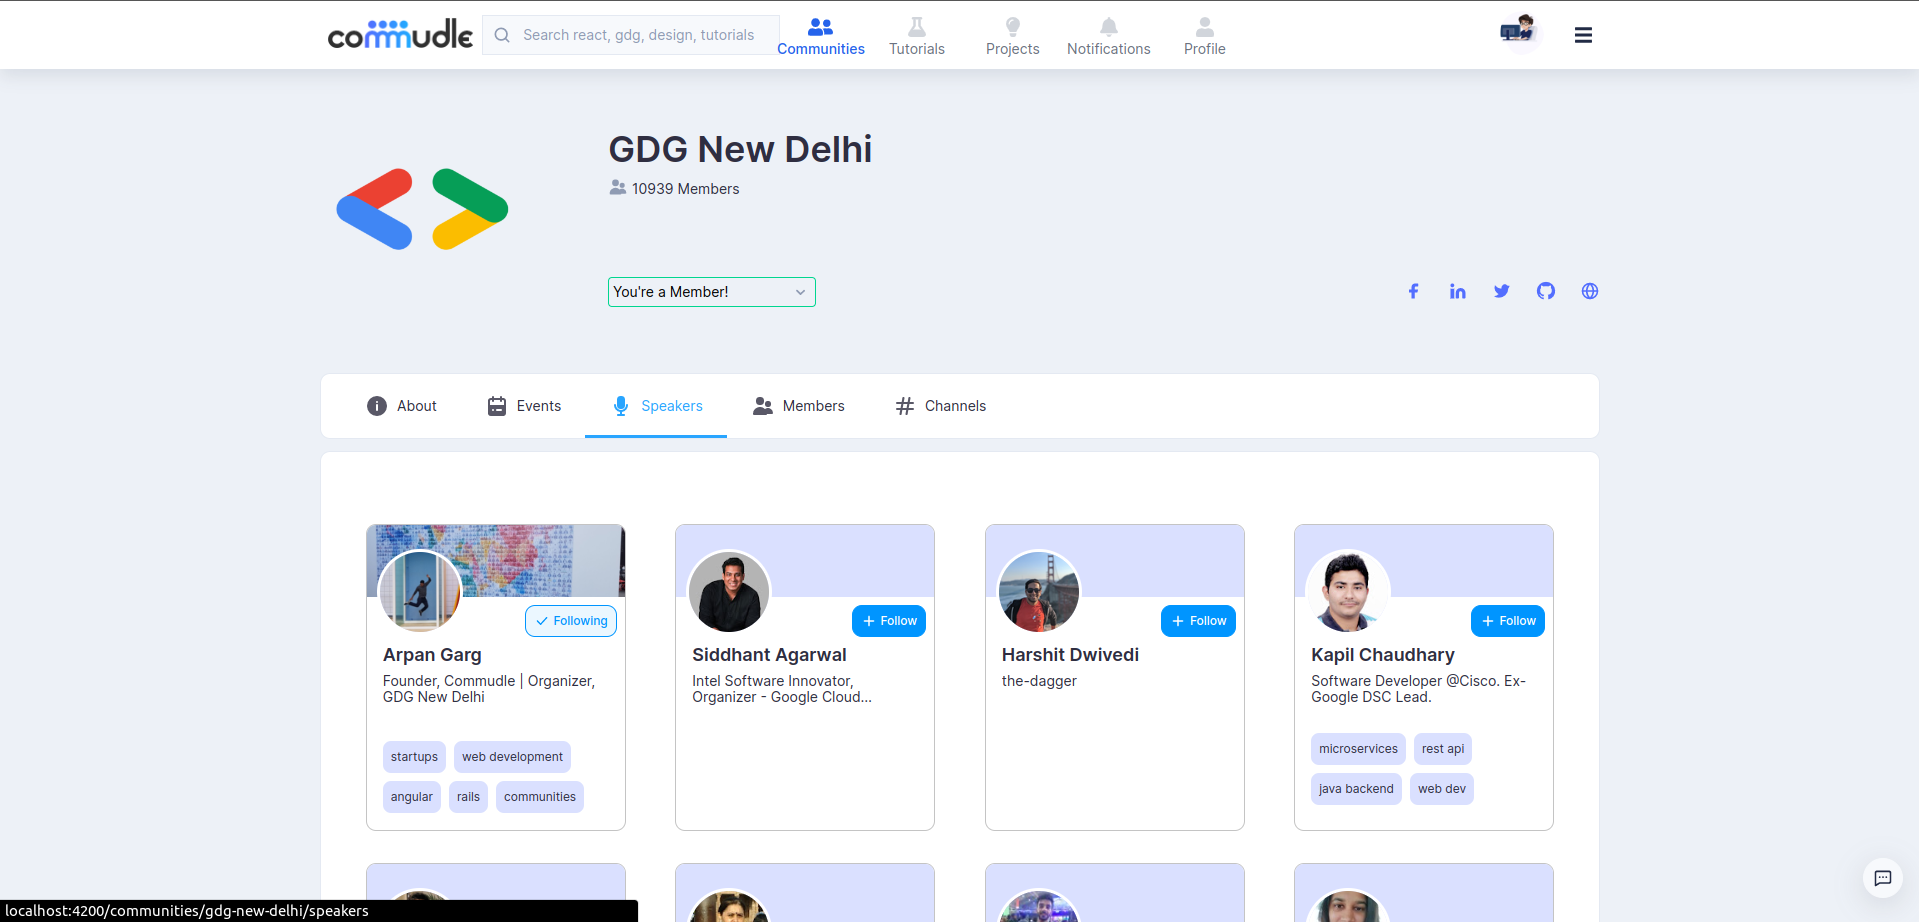1919x922 pixels.
Task: Follow Siddhant Agarwal
Action: tap(889, 621)
